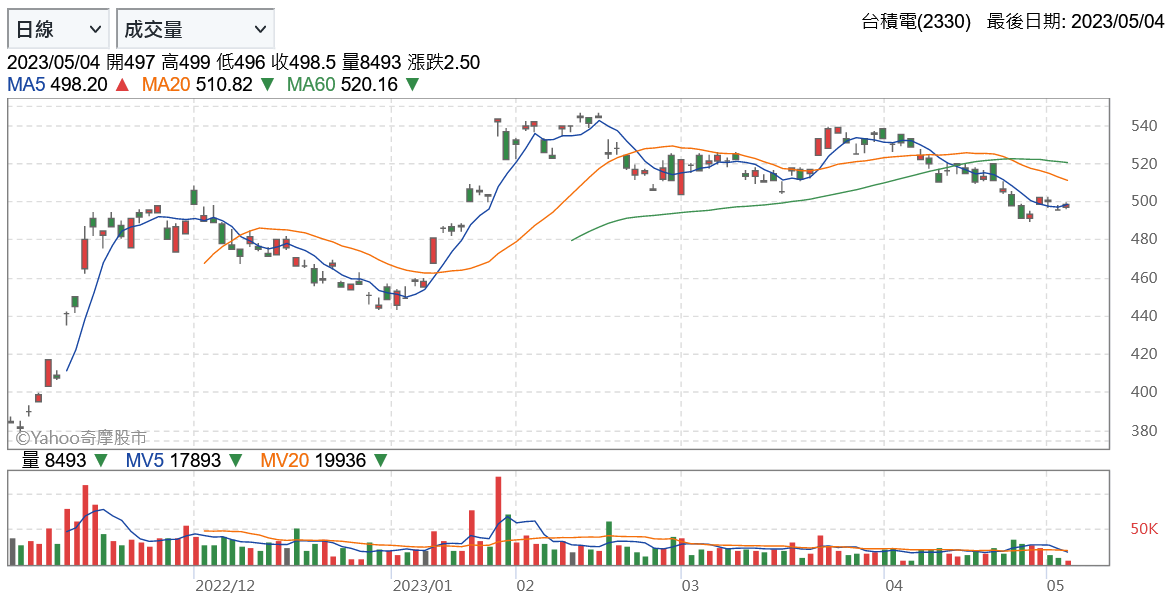The height and width of the screenshot is (615, 1175).
Task: Click the 開497 opening price value
Action: click(x=130, y=62)
